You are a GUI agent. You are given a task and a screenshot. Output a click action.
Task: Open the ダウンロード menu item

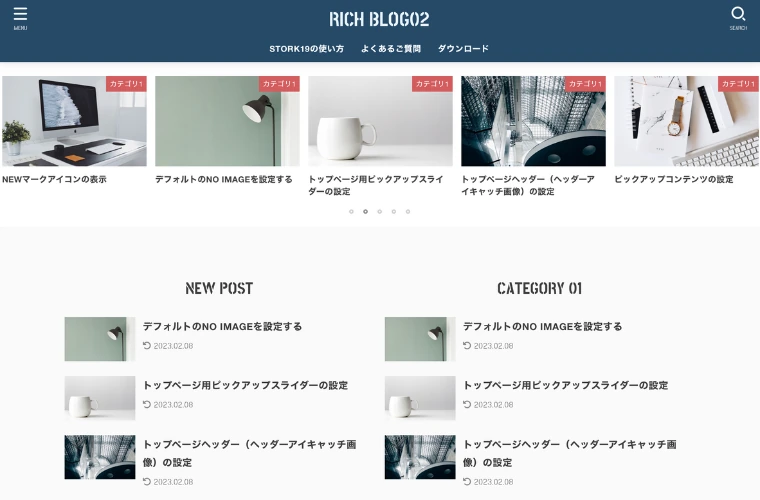click(x=463, y=49)
